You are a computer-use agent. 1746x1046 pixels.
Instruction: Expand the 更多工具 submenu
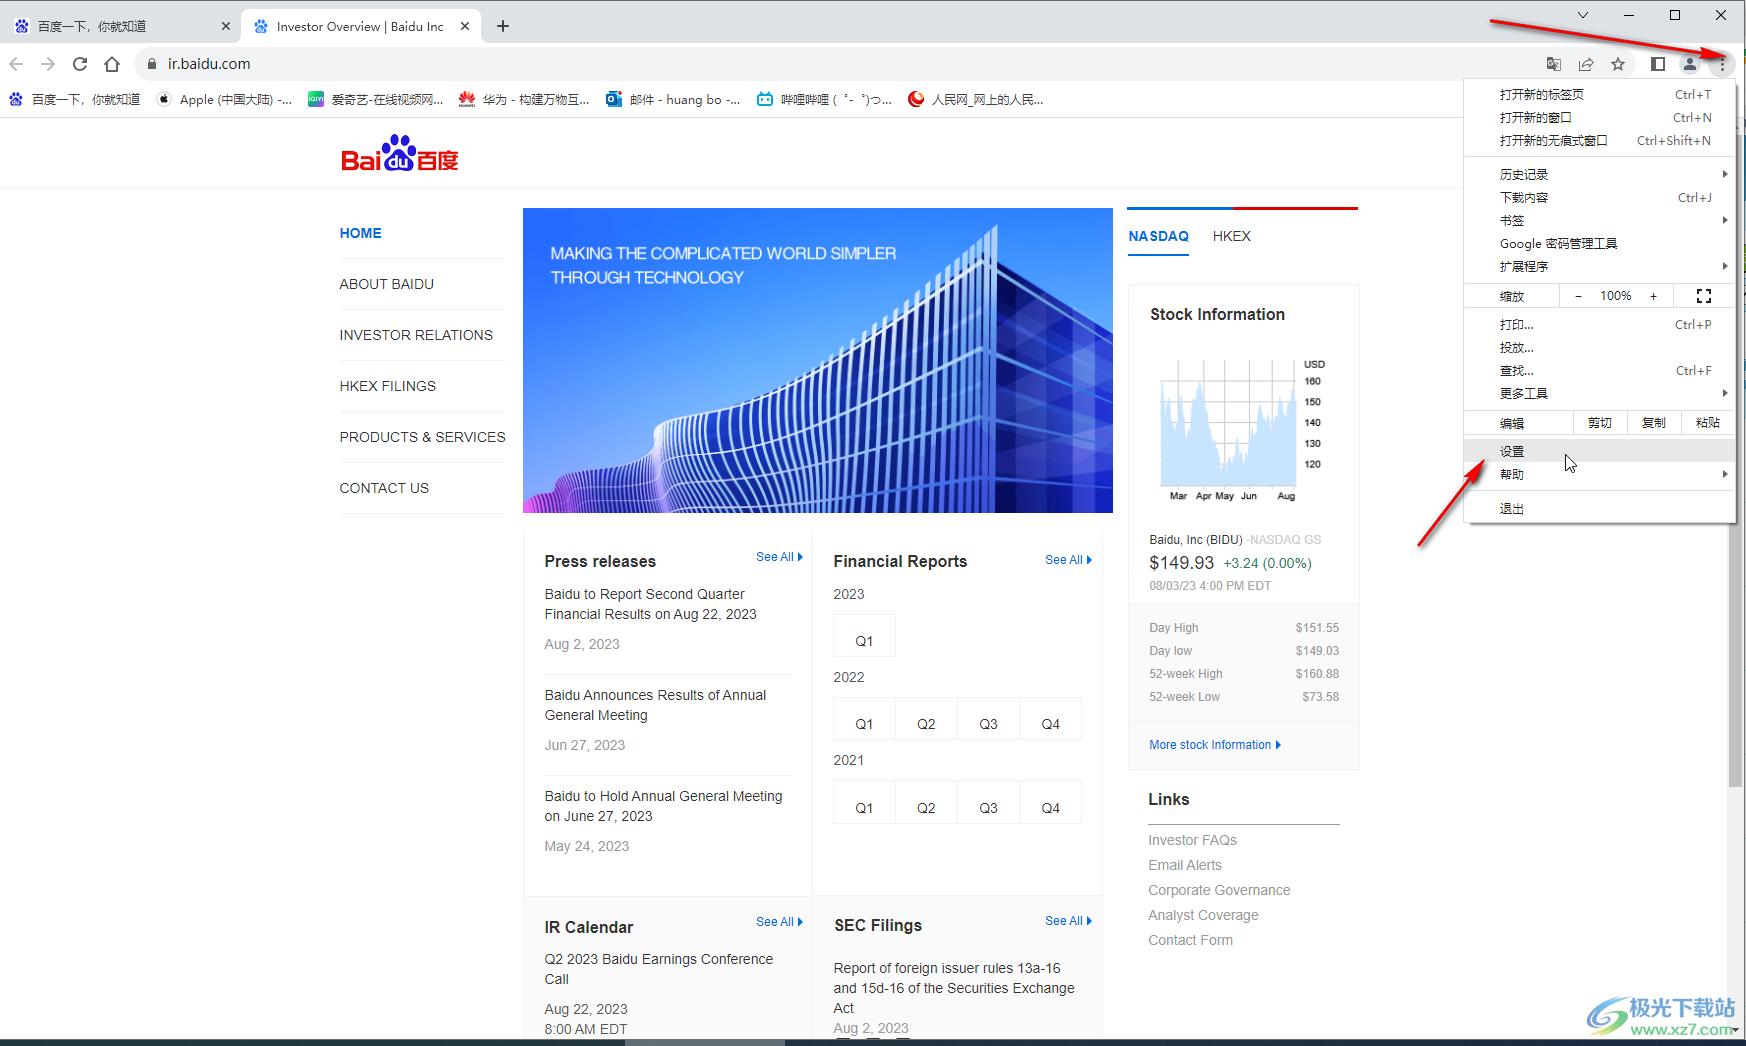pyautogui.click(x=1600, y=393)
